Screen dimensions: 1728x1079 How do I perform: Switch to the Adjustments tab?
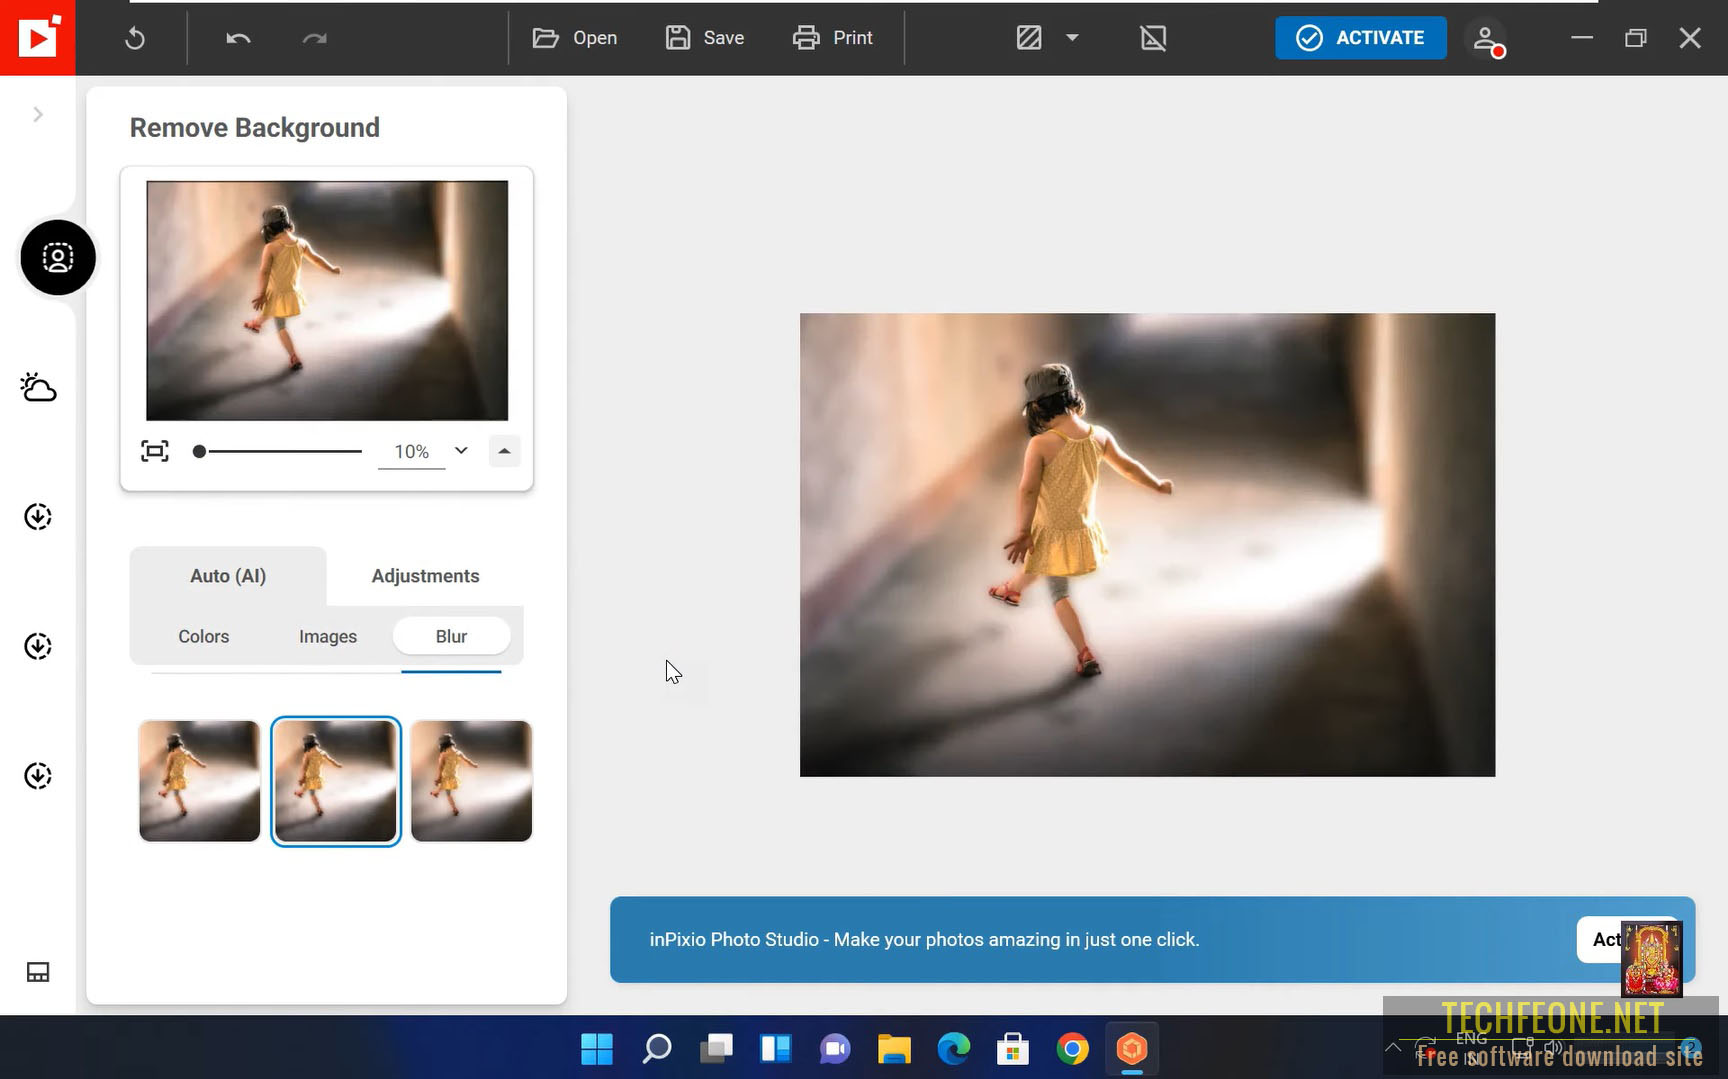[424, 575]
